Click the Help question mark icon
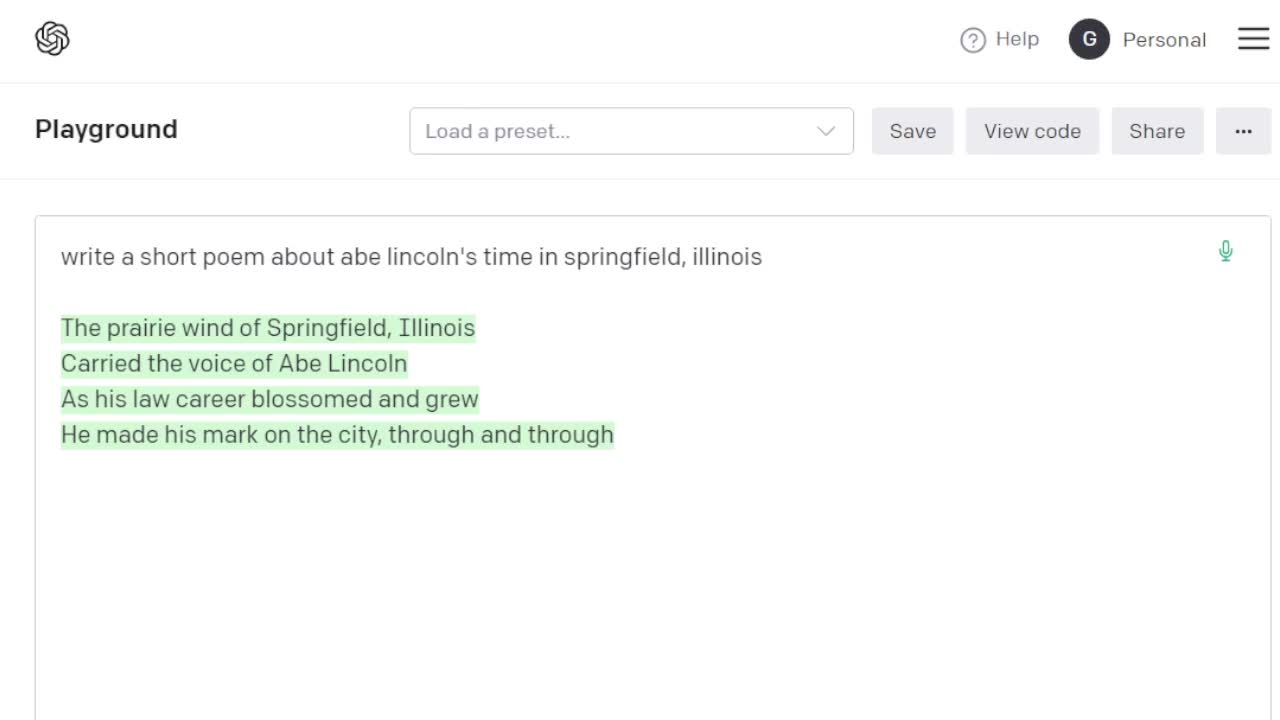 click(972, 40)
